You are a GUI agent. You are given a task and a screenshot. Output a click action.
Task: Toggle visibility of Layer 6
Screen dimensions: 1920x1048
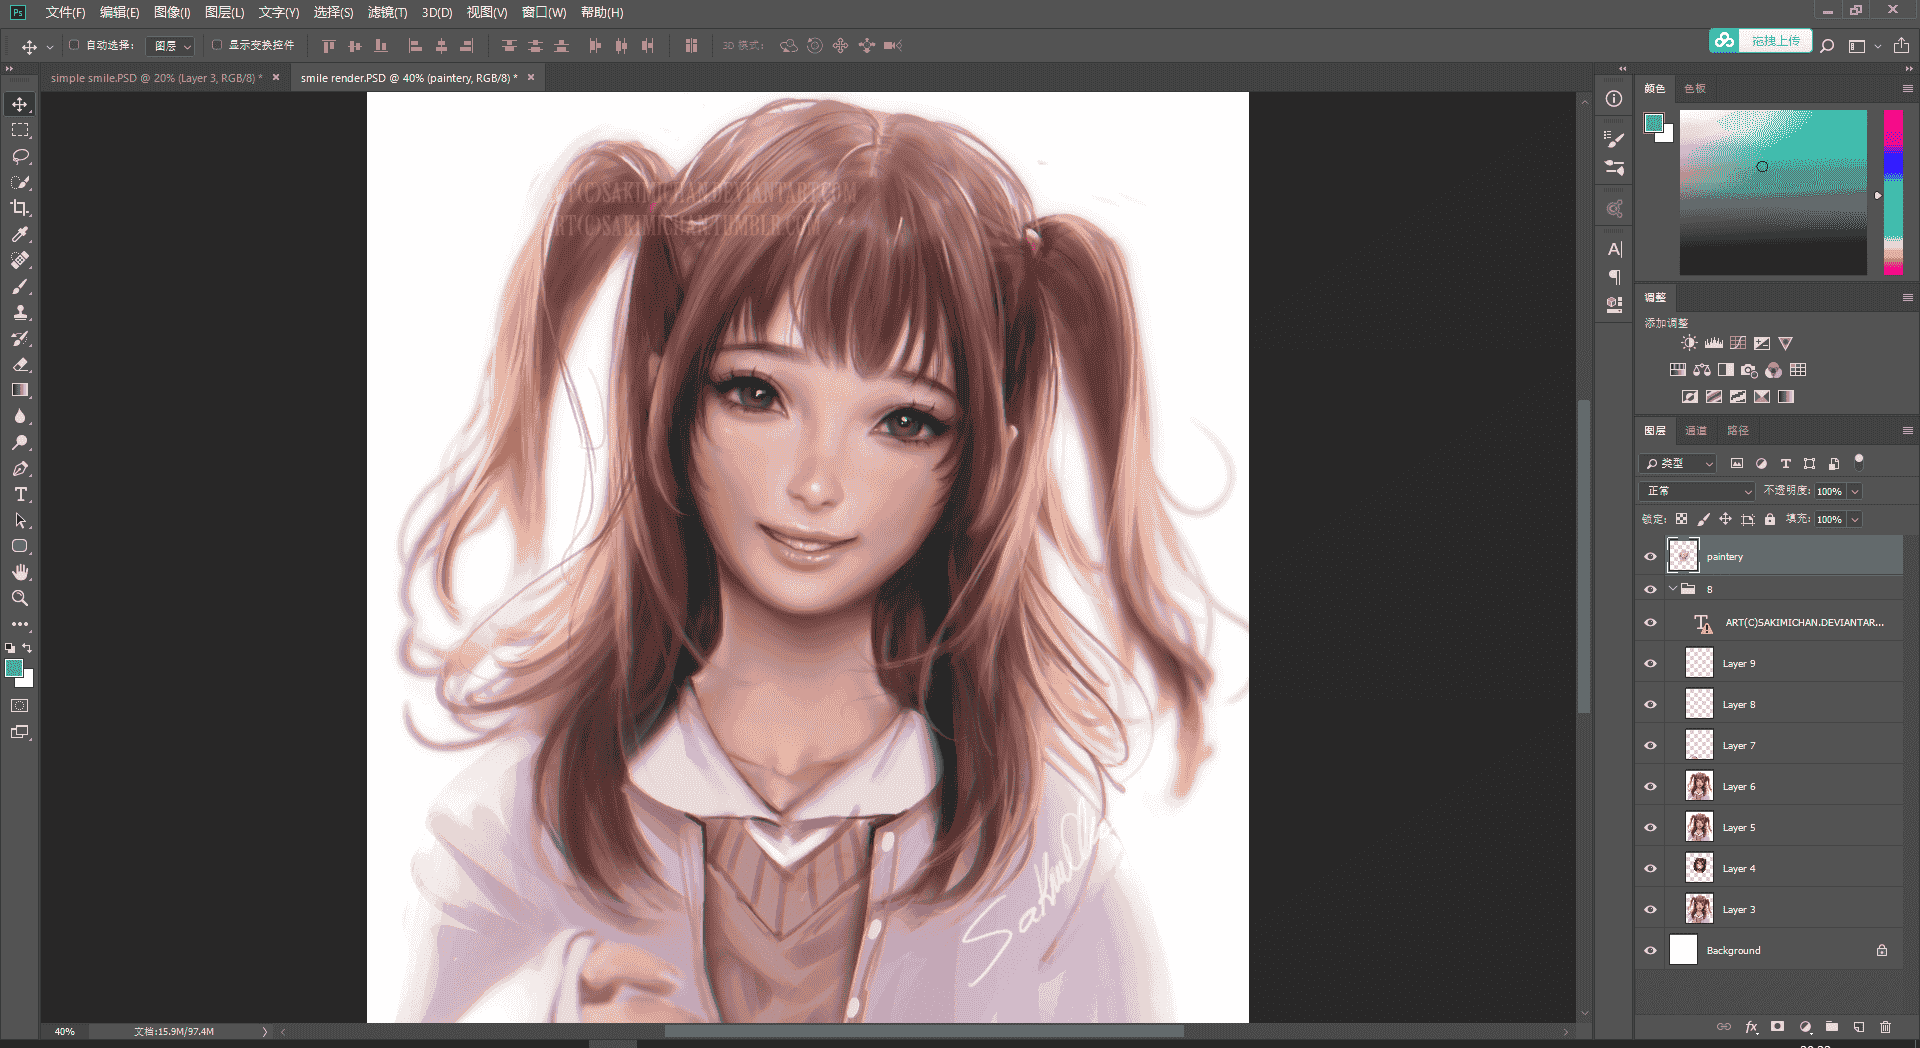pyautogui.click(x=1650, y=786)
